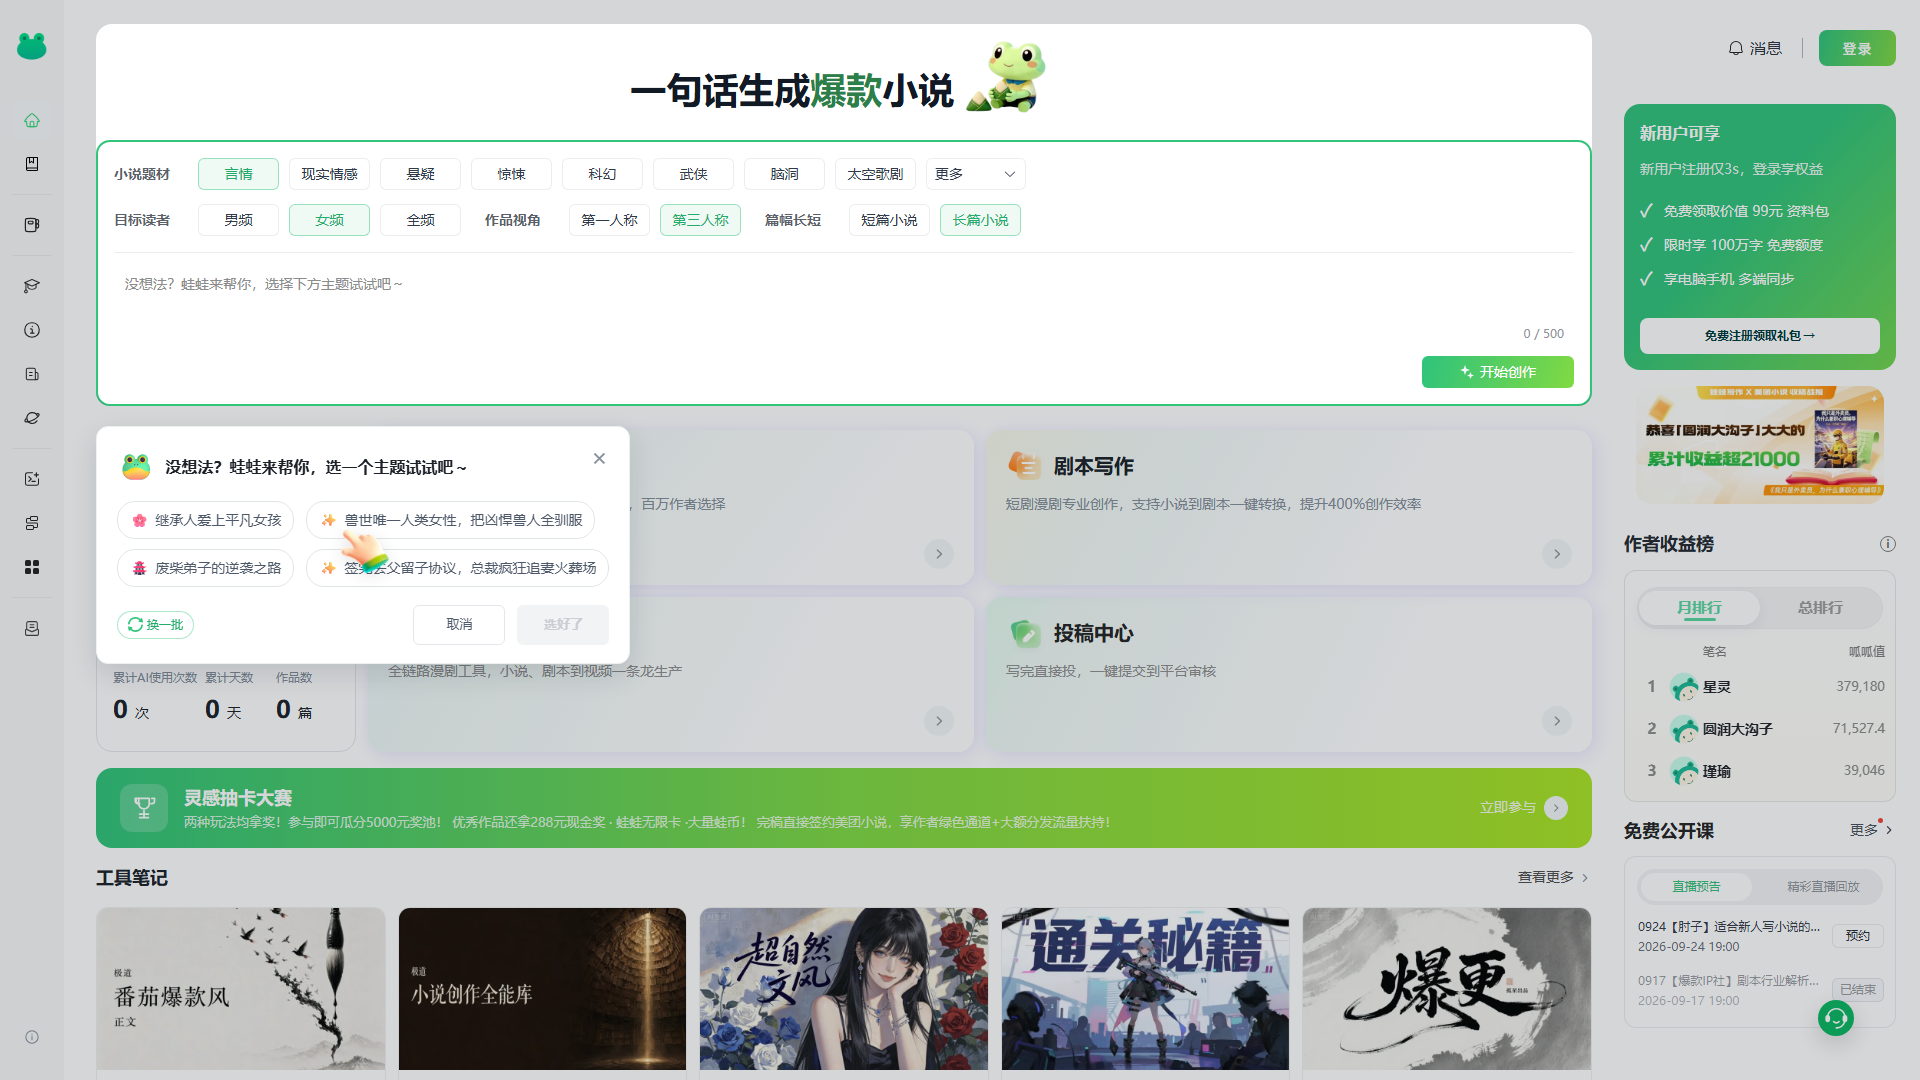
Task: Switch to 总排行 tab
Action: pos(1820,608)
